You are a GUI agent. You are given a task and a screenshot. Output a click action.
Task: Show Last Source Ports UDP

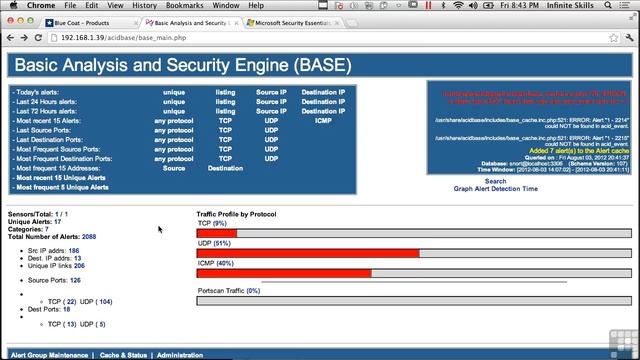(x=271, y=130)
